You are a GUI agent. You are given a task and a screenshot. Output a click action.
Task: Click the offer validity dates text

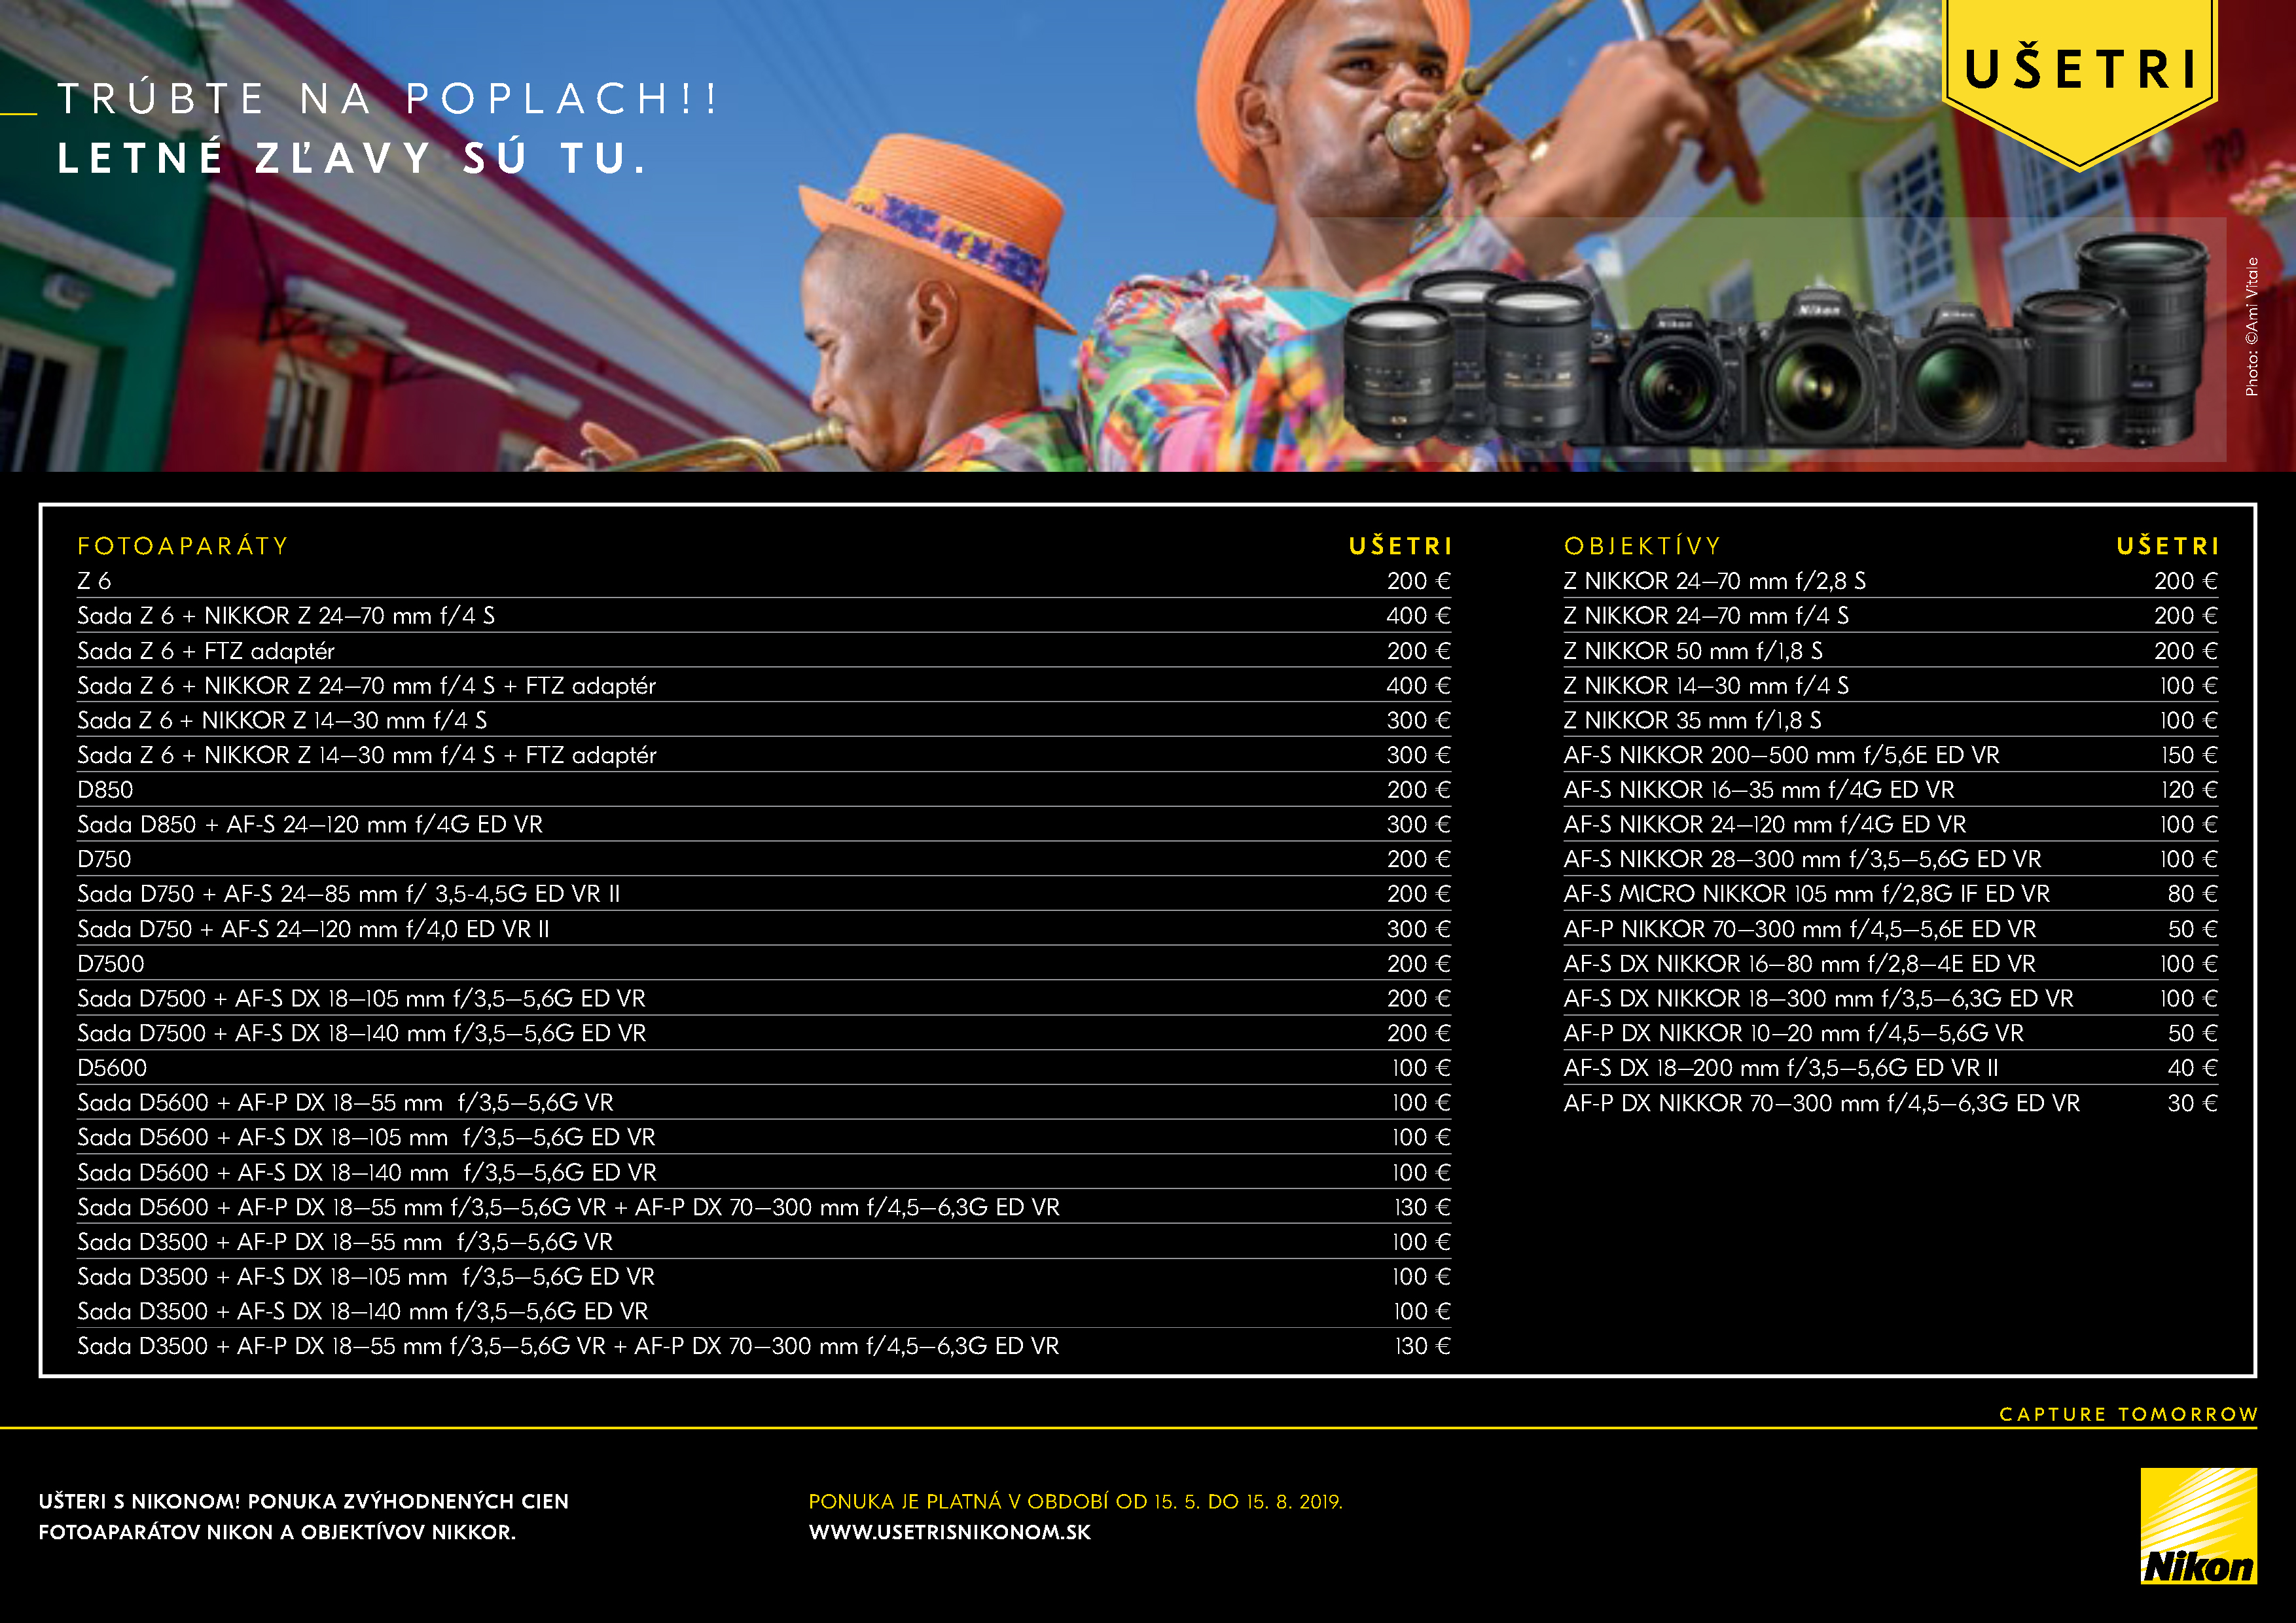1075,1501
